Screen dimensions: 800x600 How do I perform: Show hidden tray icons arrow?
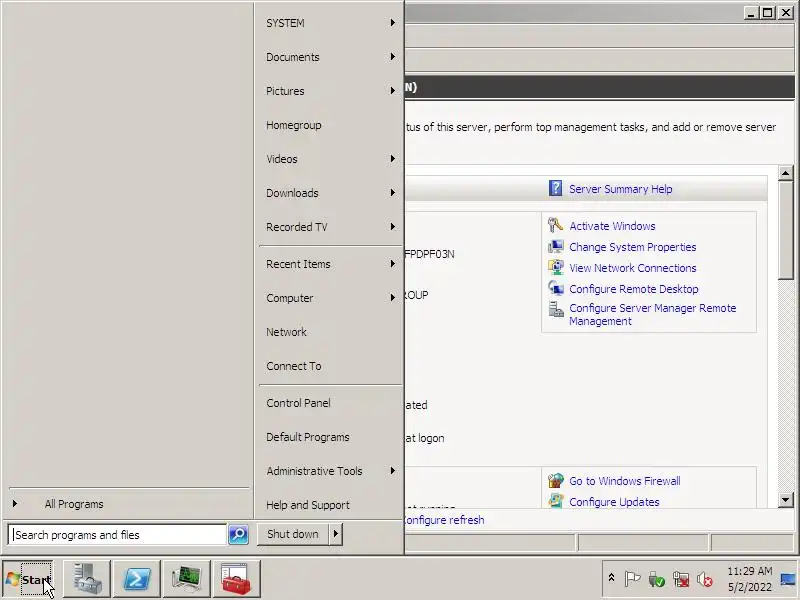point(611,578)
